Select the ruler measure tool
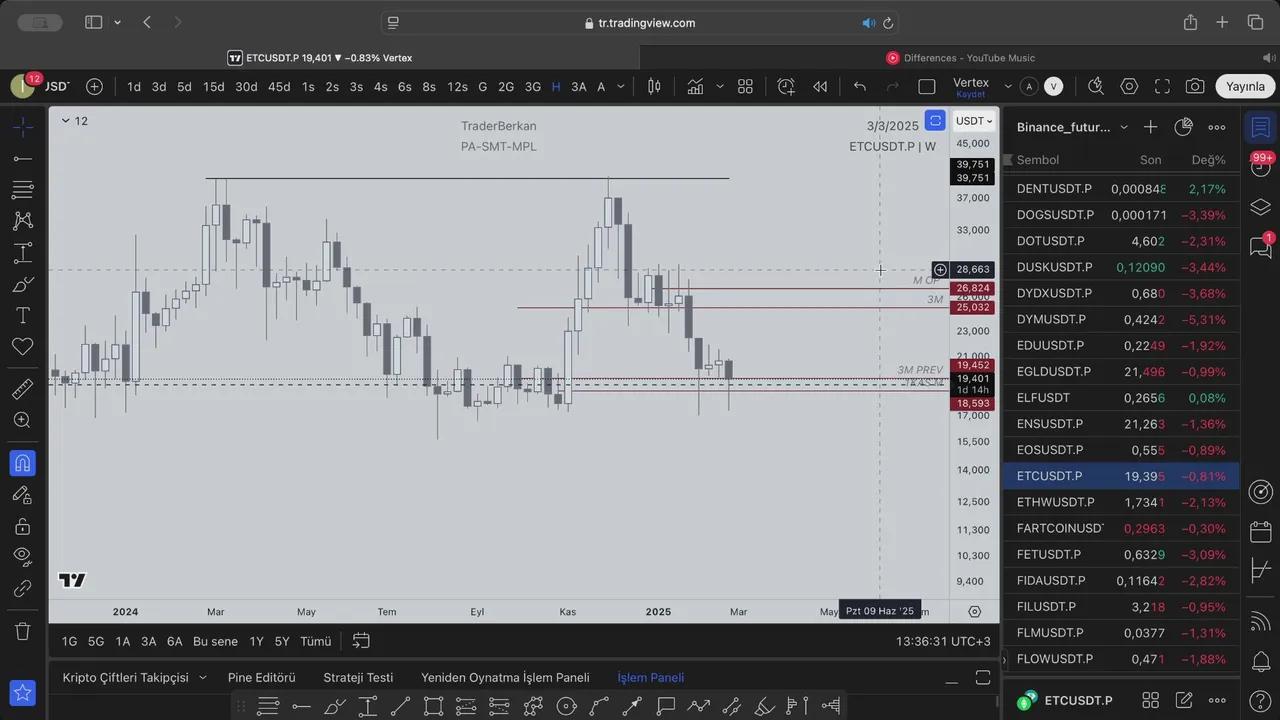Screen dimensions: 1280x720 click(x=22, y=389)
